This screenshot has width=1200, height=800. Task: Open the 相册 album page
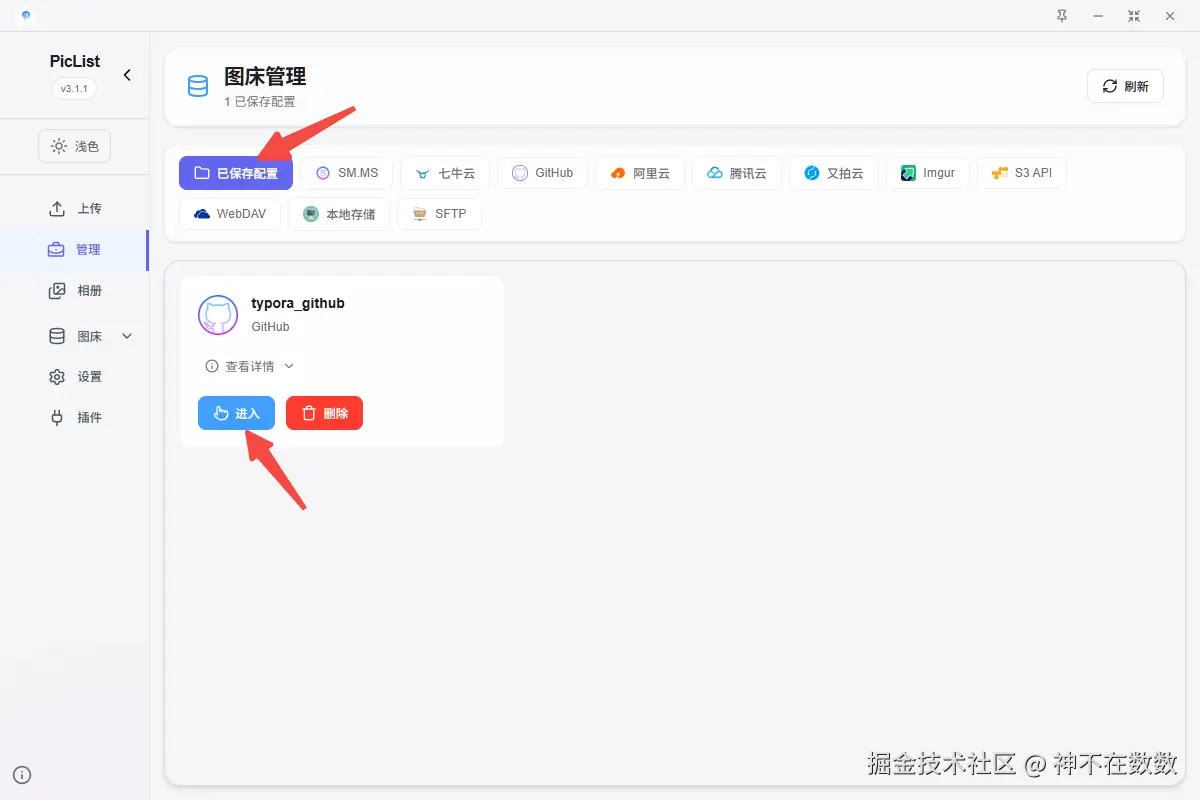[x=74, y=291]
